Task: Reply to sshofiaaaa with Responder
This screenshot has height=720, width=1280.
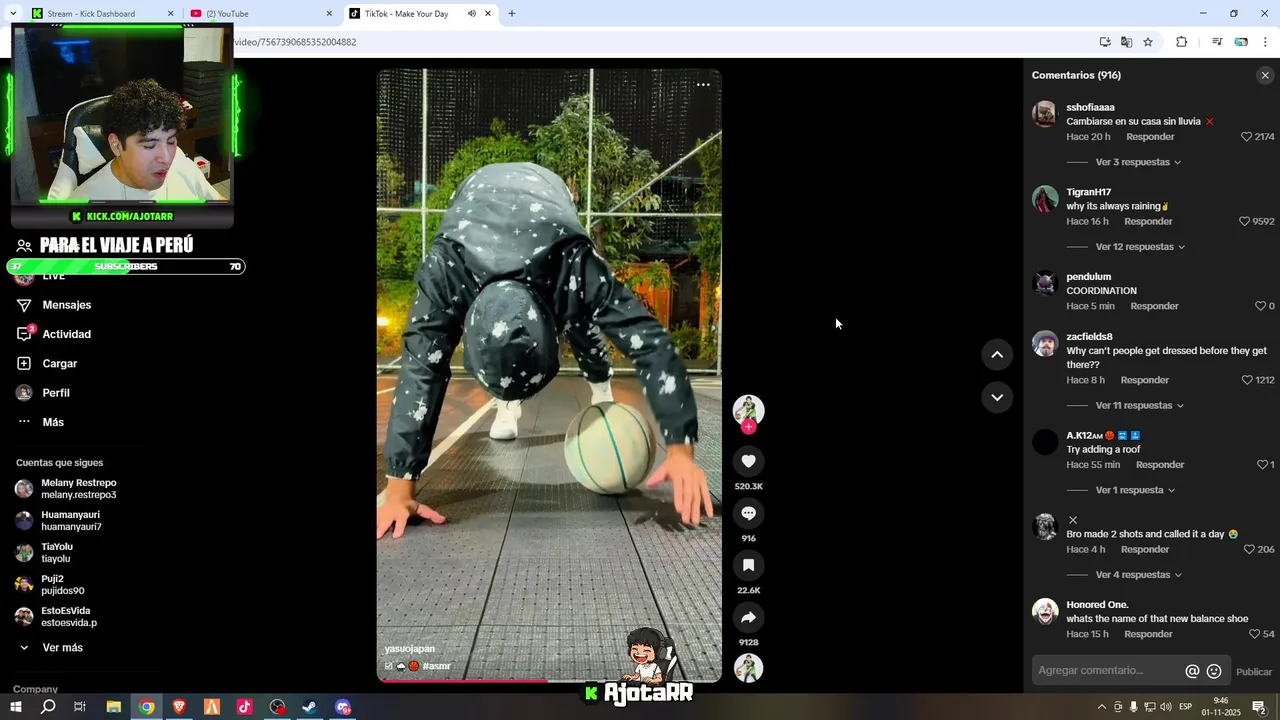Action: click(1150, 137)
